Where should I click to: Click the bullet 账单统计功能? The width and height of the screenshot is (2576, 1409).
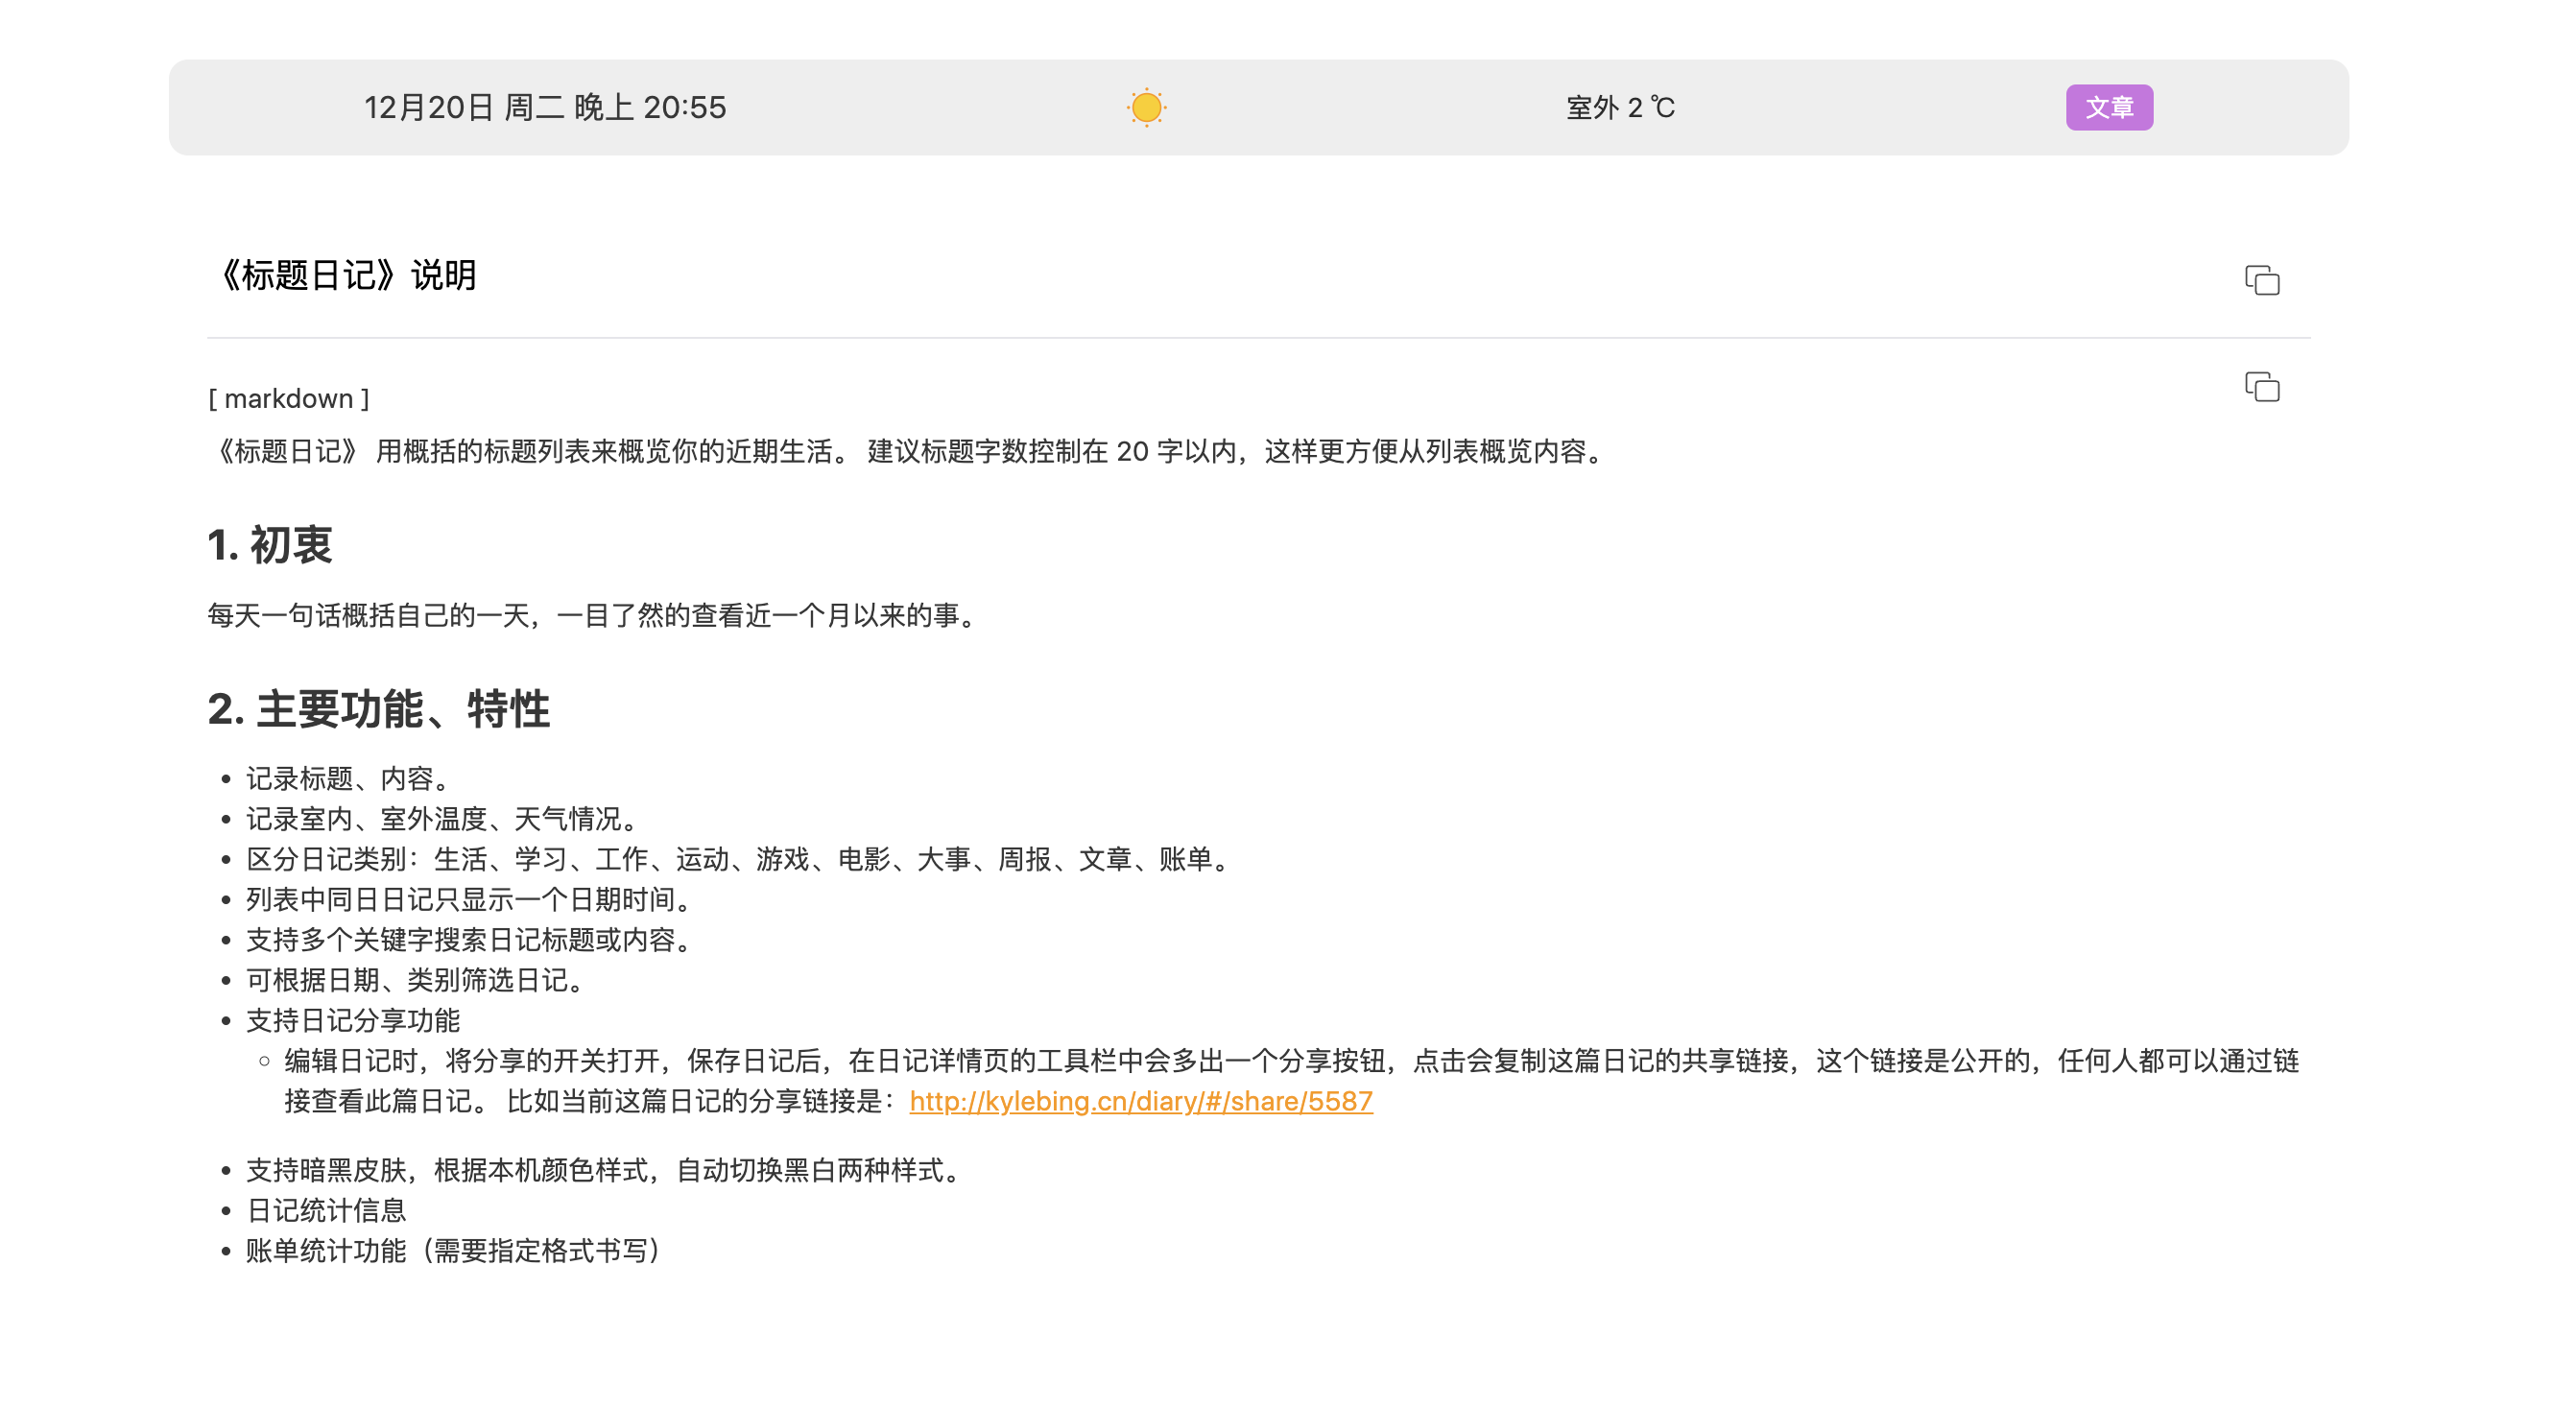click(455, 1251)
